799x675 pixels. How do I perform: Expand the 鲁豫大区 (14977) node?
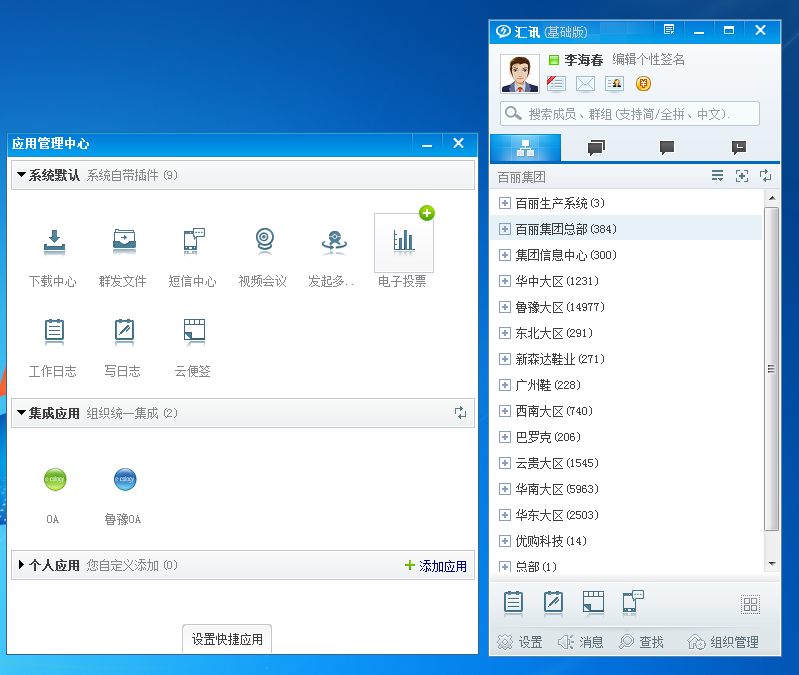tap(504, 307)
